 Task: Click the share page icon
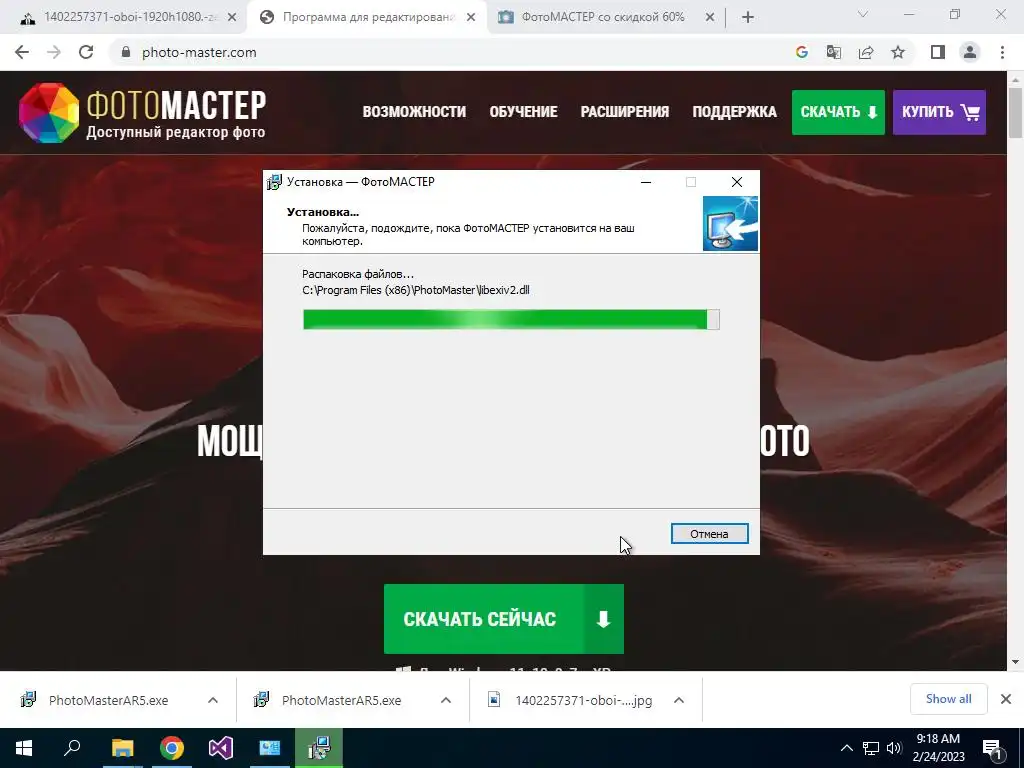pos(866,52)
